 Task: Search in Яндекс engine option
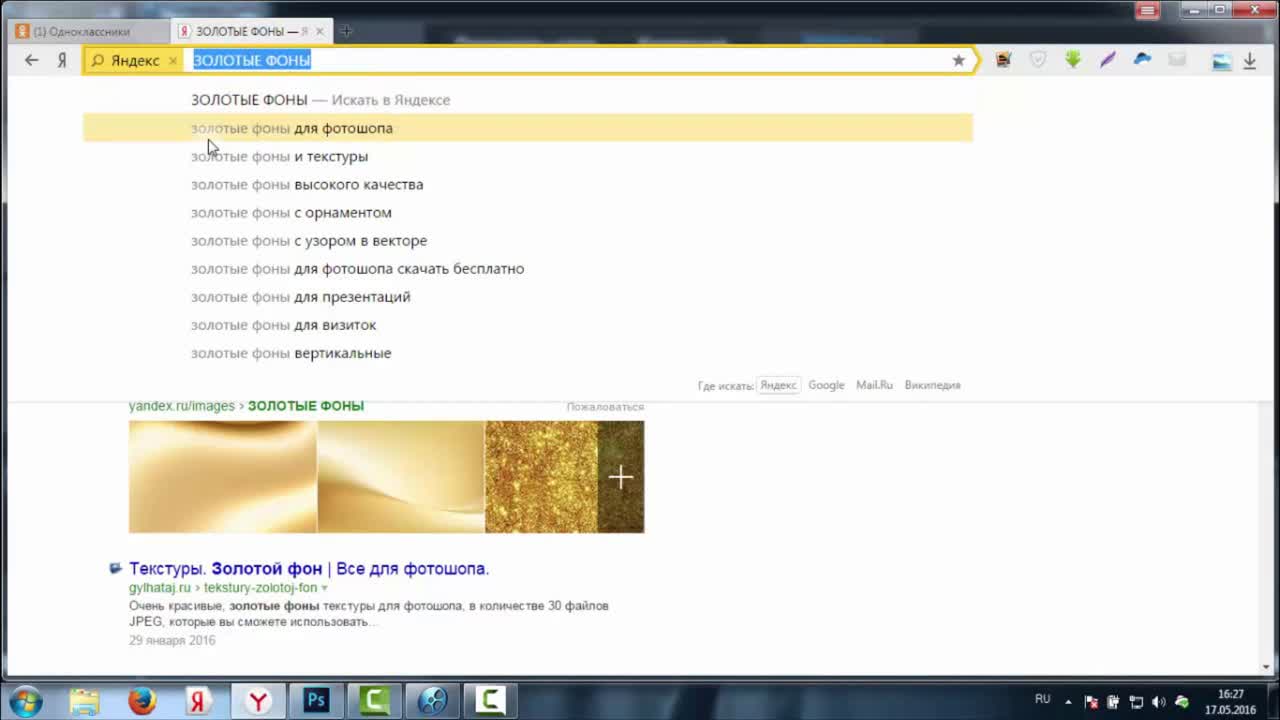pos(778,385)
